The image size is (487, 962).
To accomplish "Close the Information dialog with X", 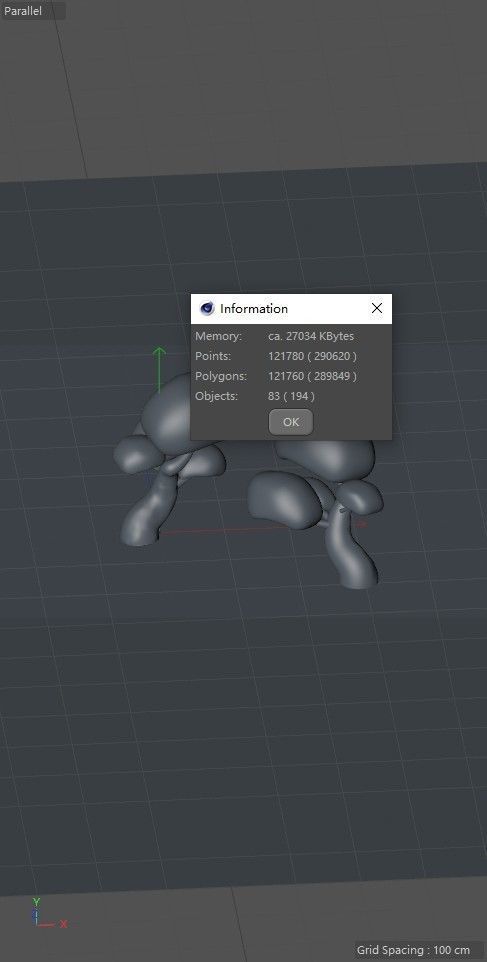I will (377, 308).
